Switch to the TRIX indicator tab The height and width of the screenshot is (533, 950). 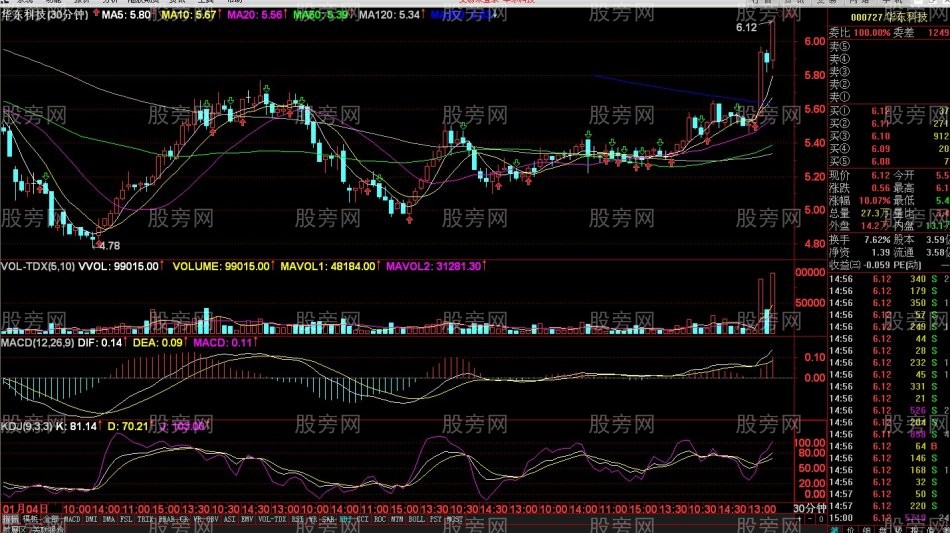[145, 519]
